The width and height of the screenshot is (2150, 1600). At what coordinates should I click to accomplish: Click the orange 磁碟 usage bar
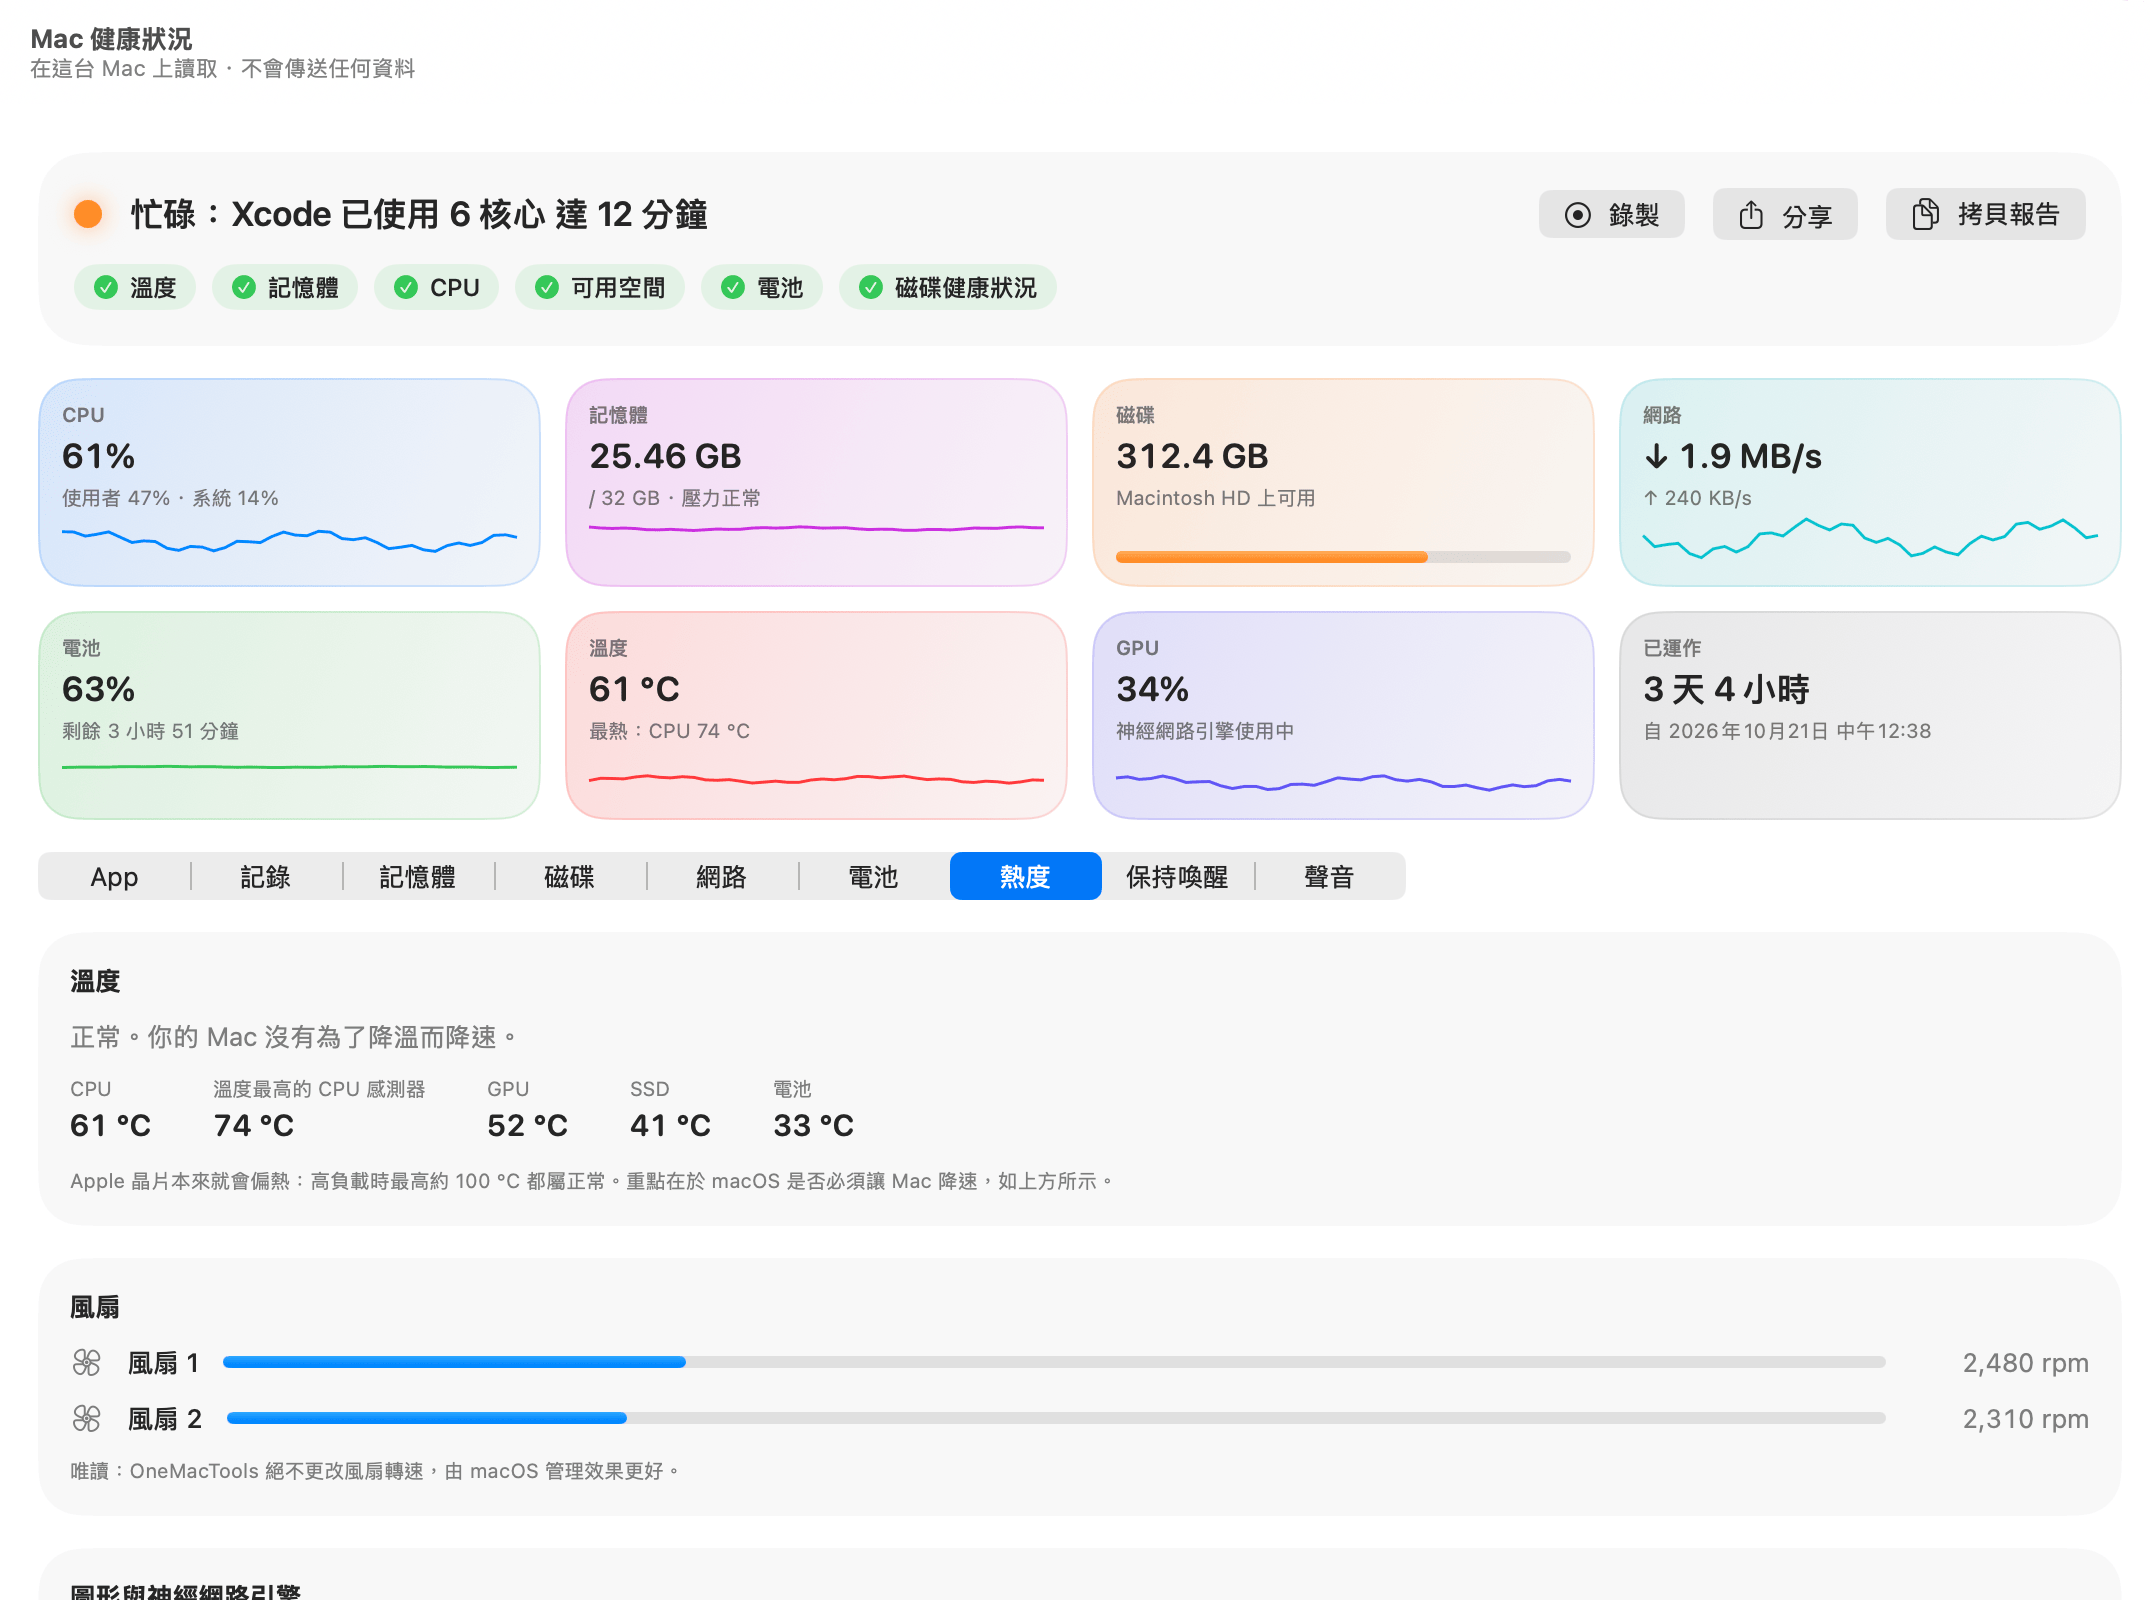pos(1343,557)
